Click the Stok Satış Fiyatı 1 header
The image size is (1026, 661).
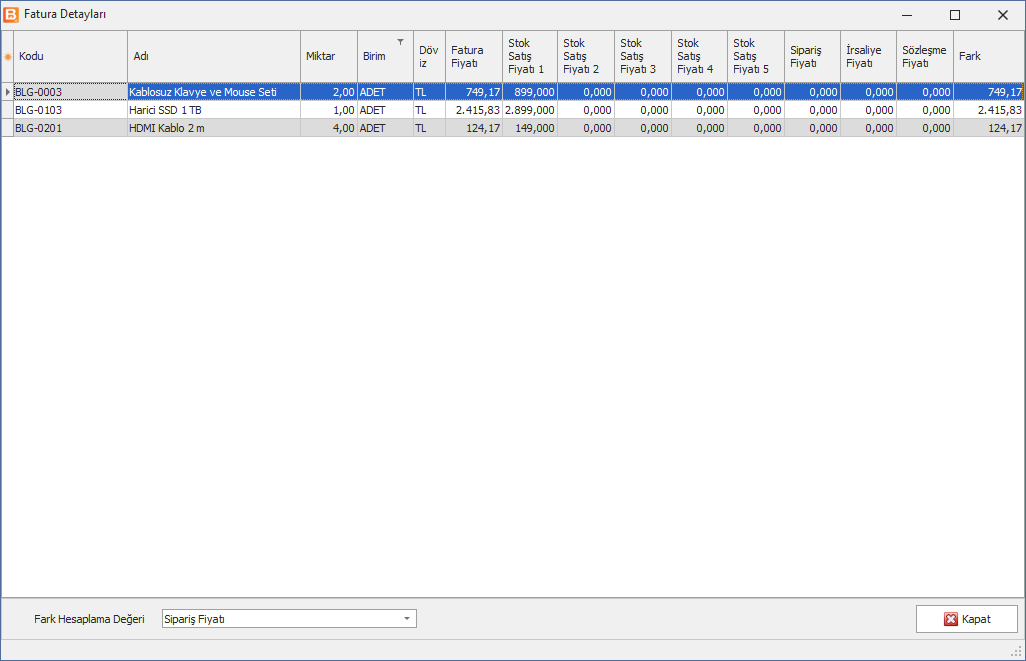click(530, 56)
